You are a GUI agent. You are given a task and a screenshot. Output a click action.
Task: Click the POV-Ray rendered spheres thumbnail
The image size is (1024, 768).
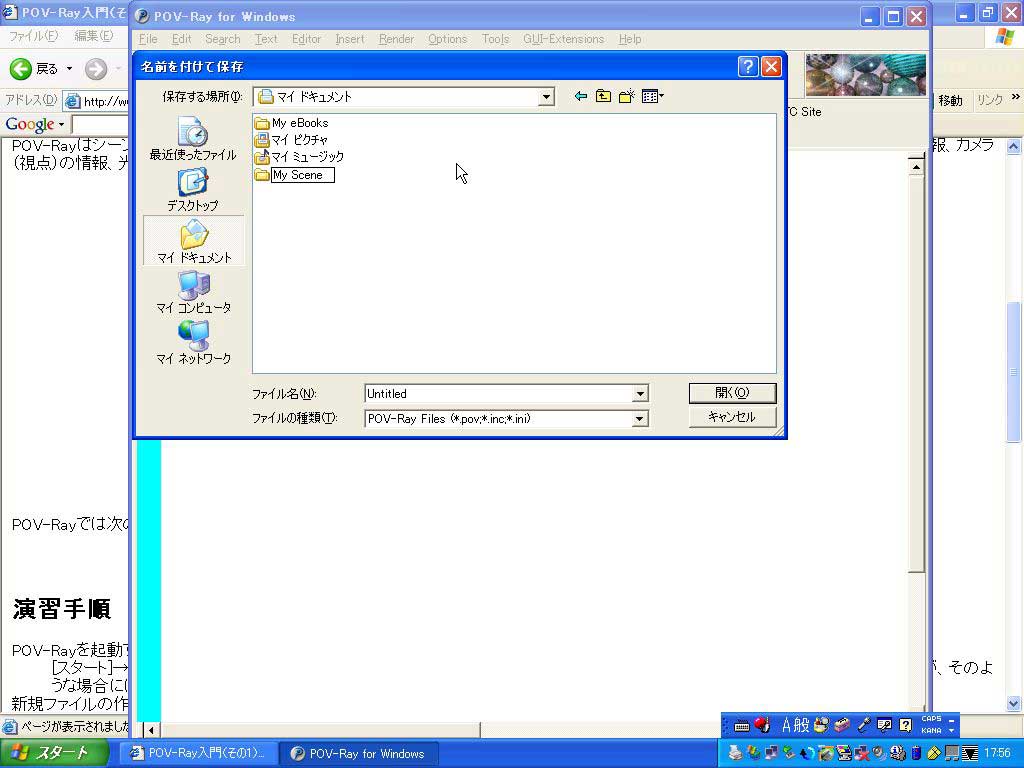click(x=865, y=75)
